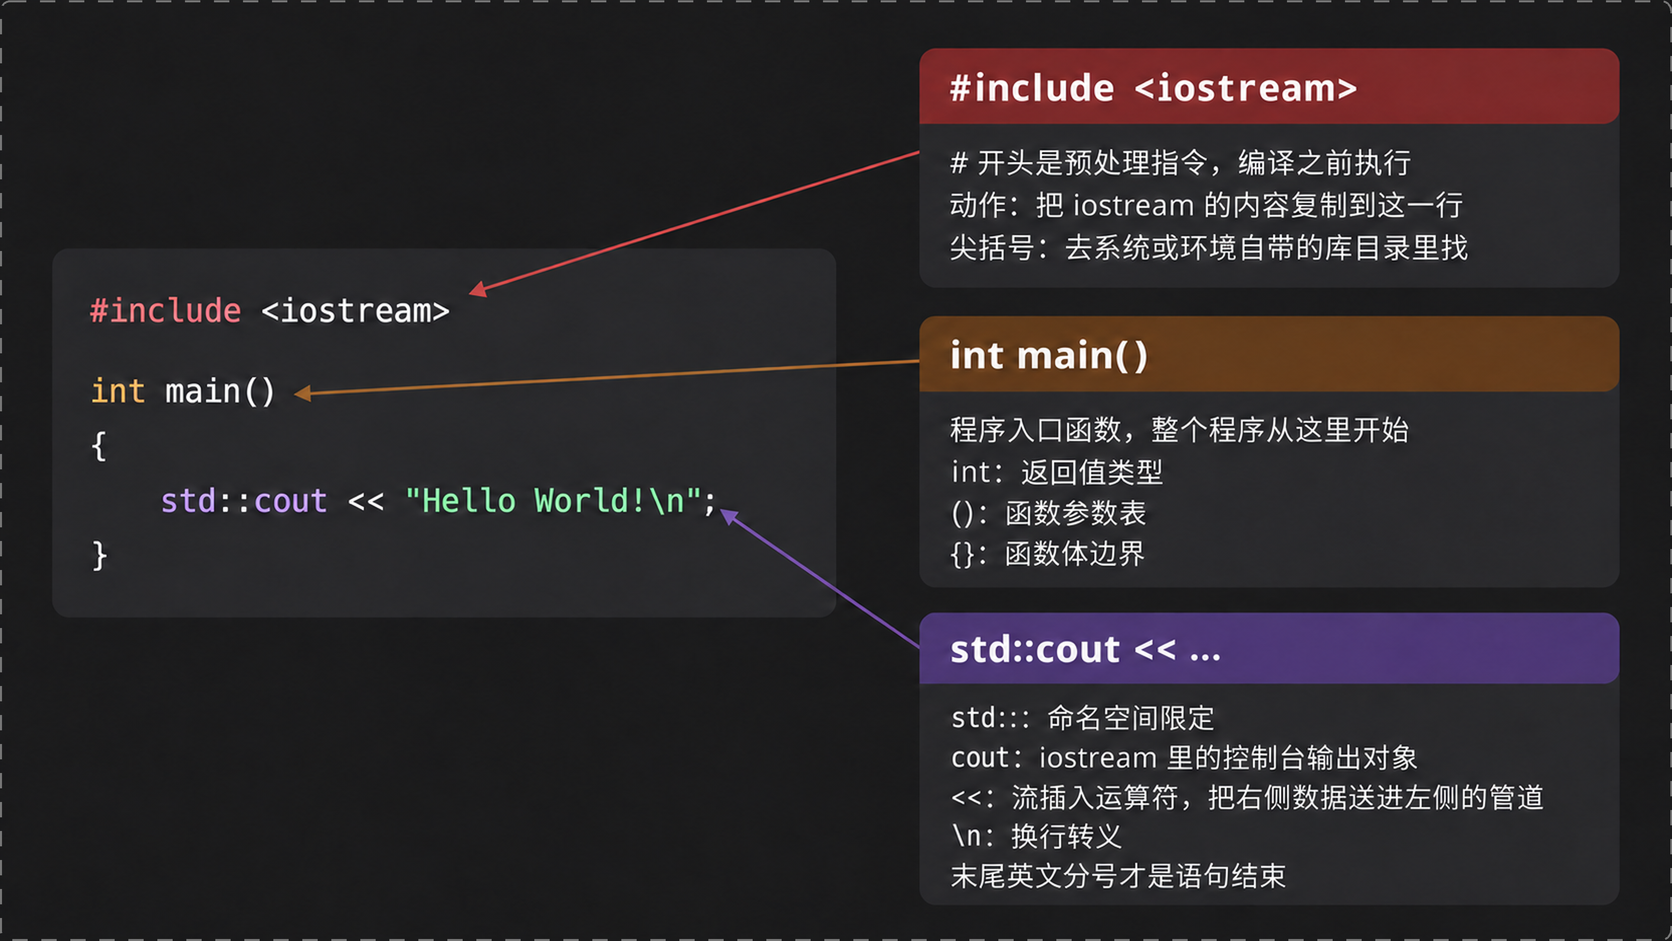Screen dimensions: 1672x941
Task: Click the line '(): 函数参数表'
Action: click(x=1048, y=513)
